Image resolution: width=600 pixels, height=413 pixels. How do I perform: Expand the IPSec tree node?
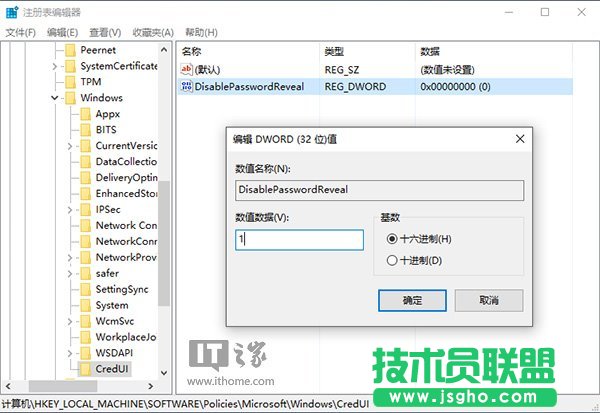[70, 210]
